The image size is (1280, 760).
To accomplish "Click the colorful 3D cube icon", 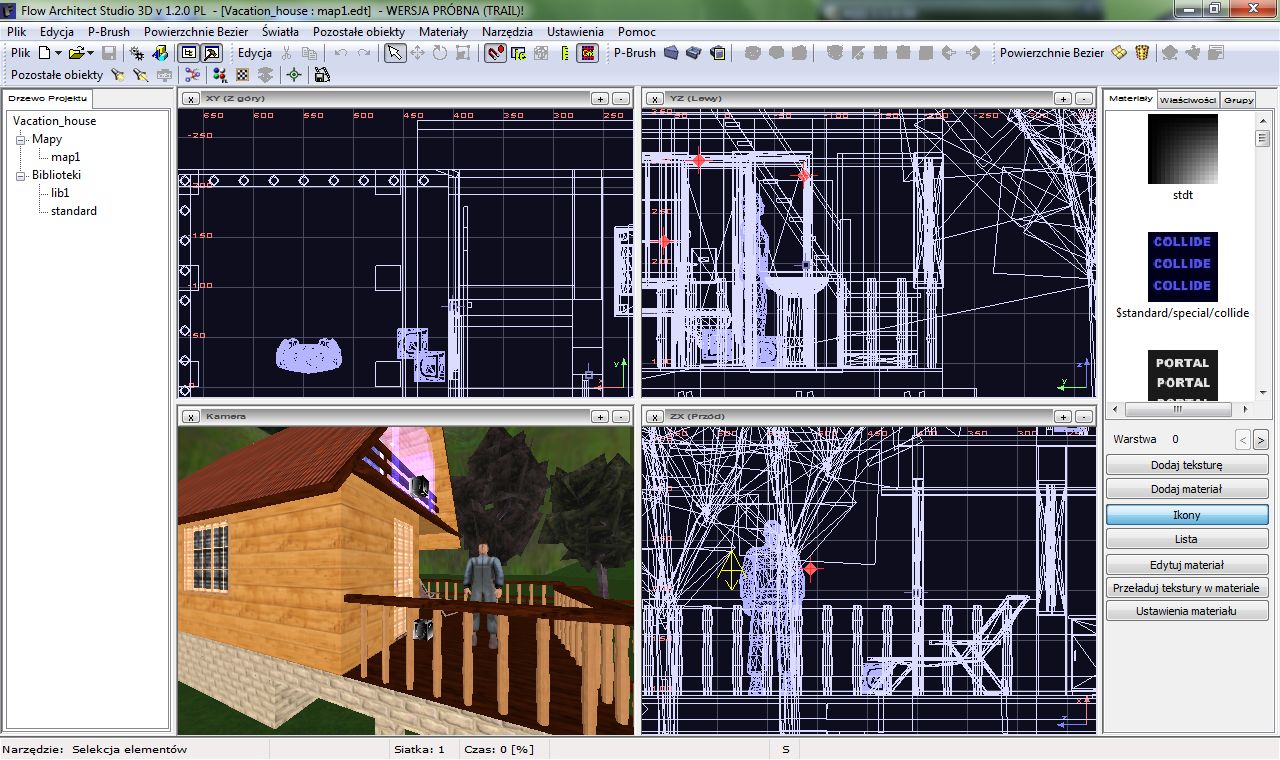I will tap(160, 53).
